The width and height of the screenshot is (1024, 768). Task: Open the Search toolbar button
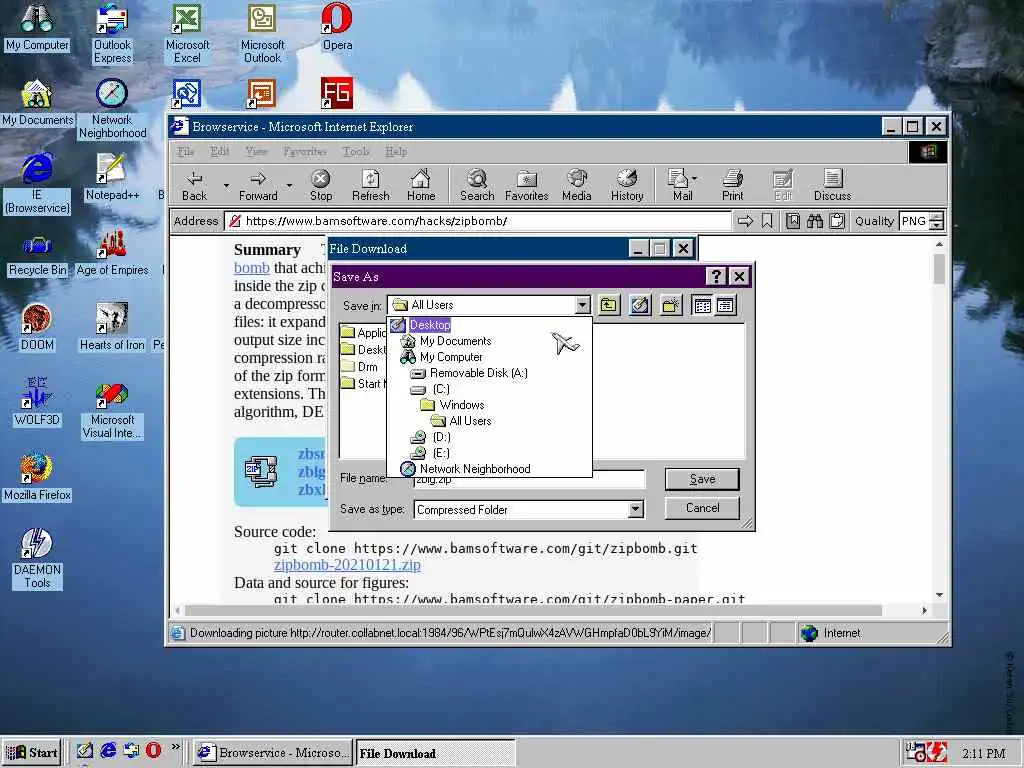tap(477, 185)
